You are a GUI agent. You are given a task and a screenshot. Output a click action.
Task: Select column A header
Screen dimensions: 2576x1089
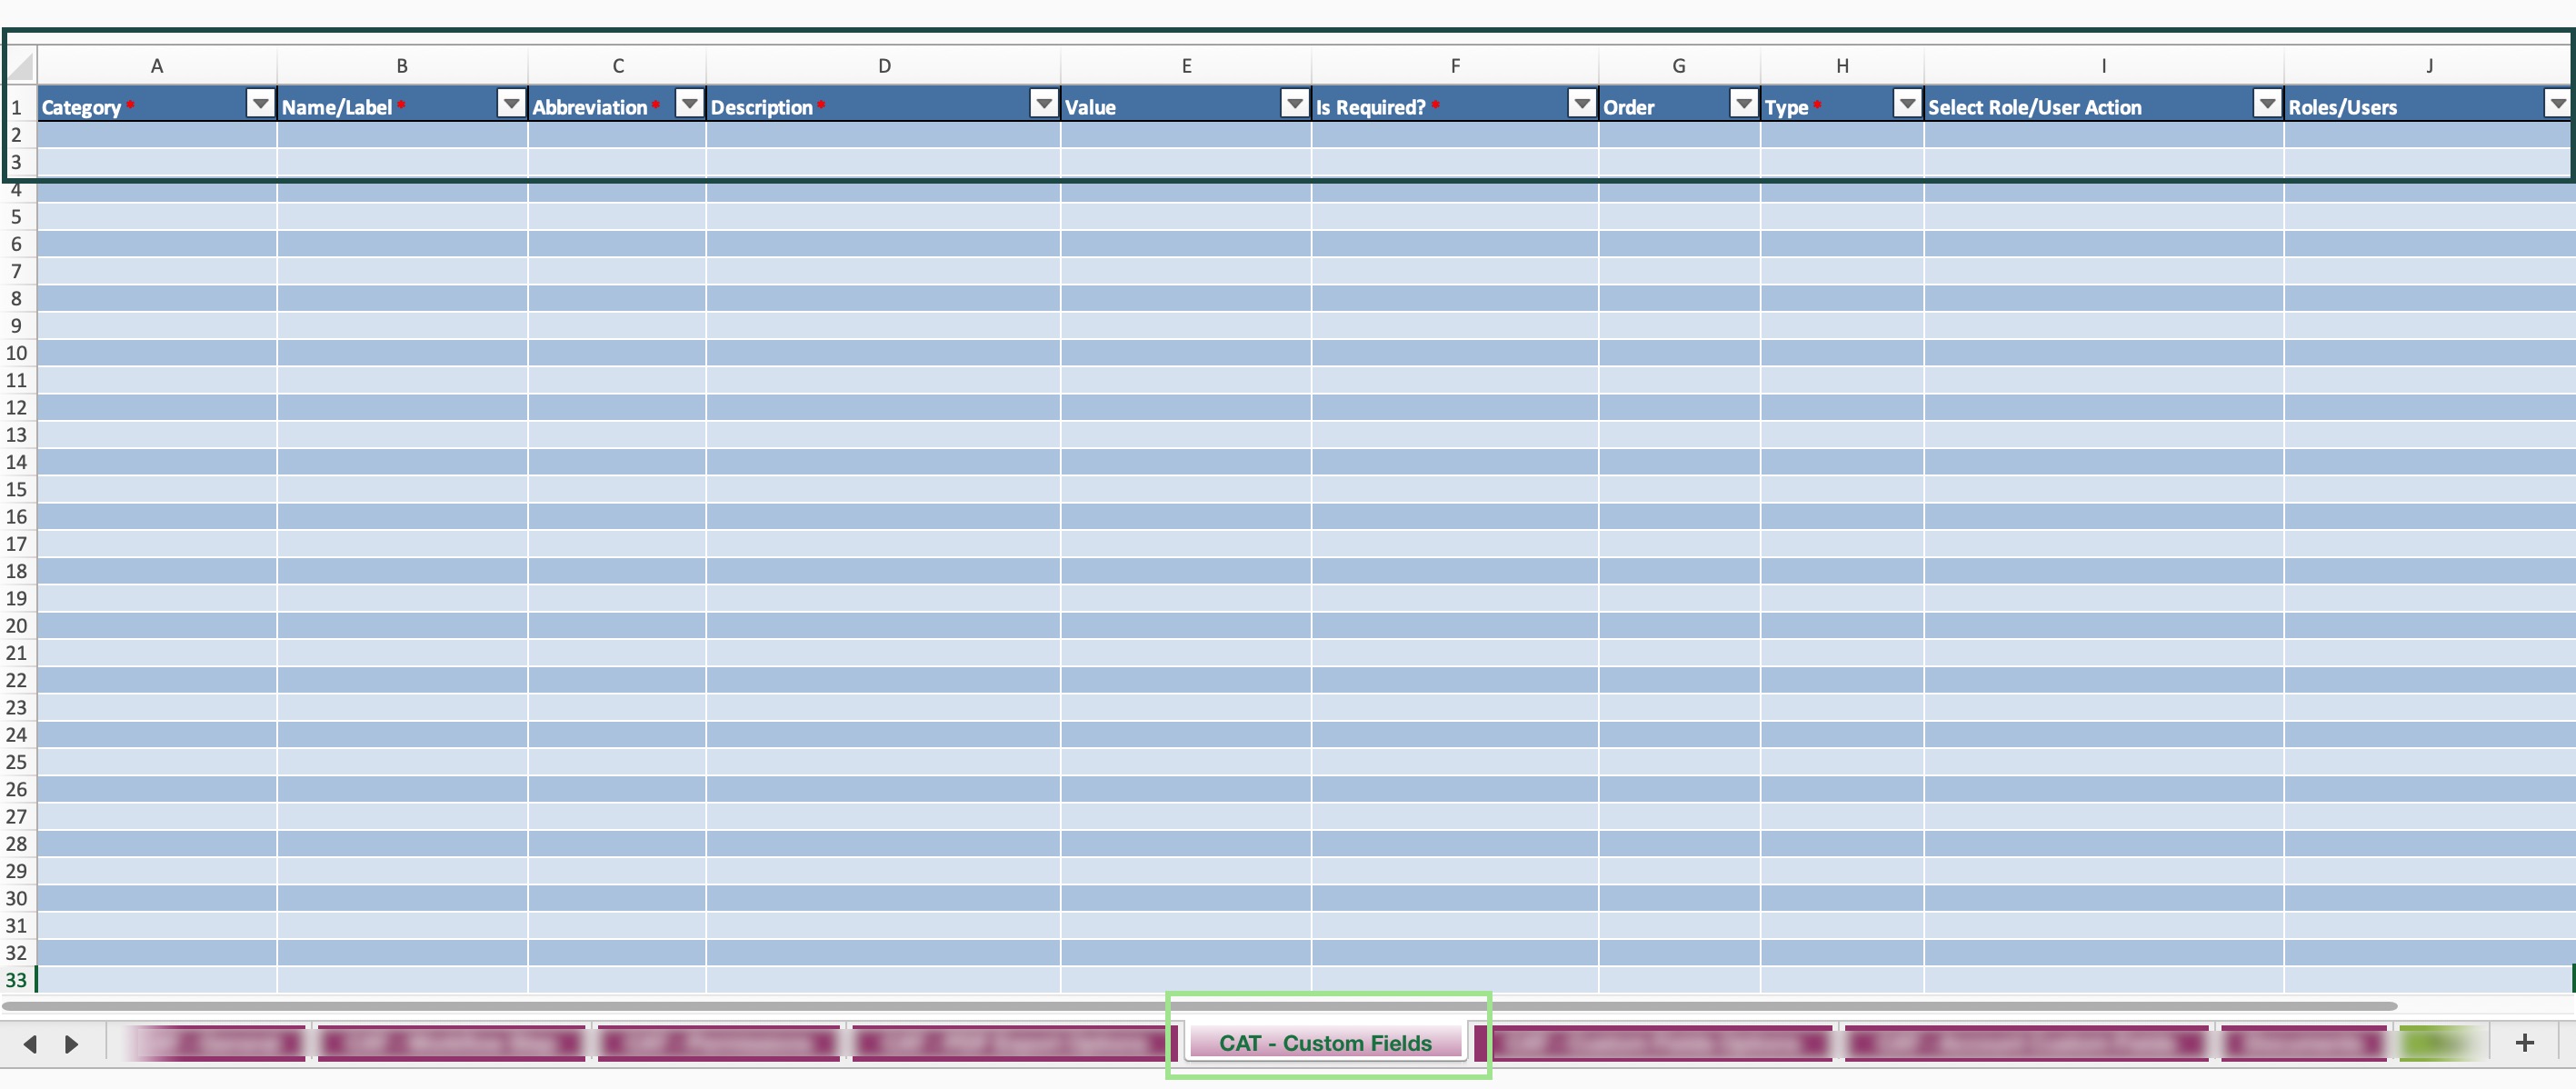tap(157, 66)
